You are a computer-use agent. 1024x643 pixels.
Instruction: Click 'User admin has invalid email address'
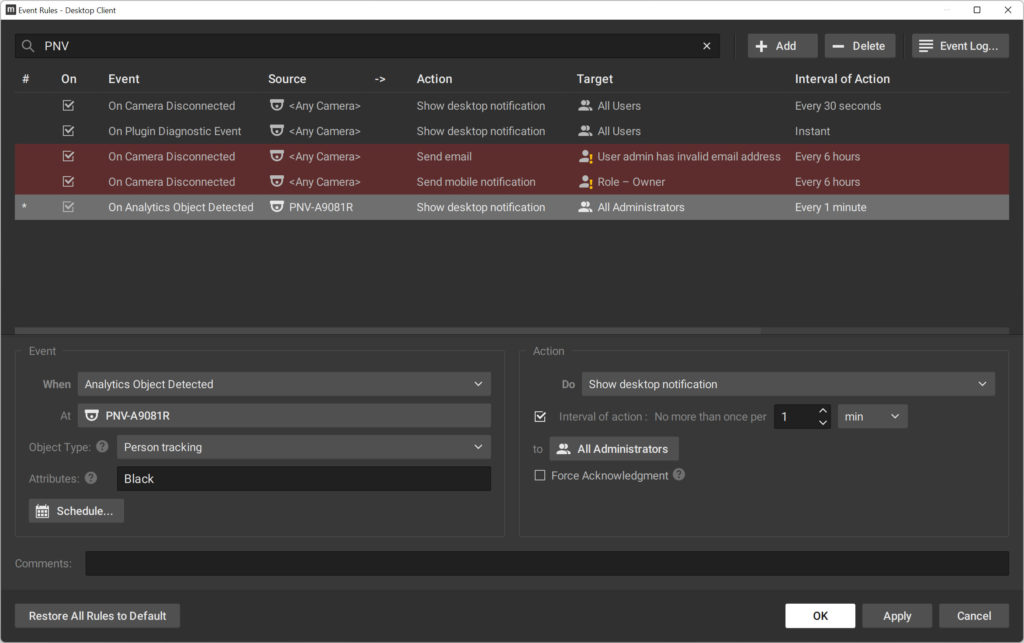click(688, 157)
